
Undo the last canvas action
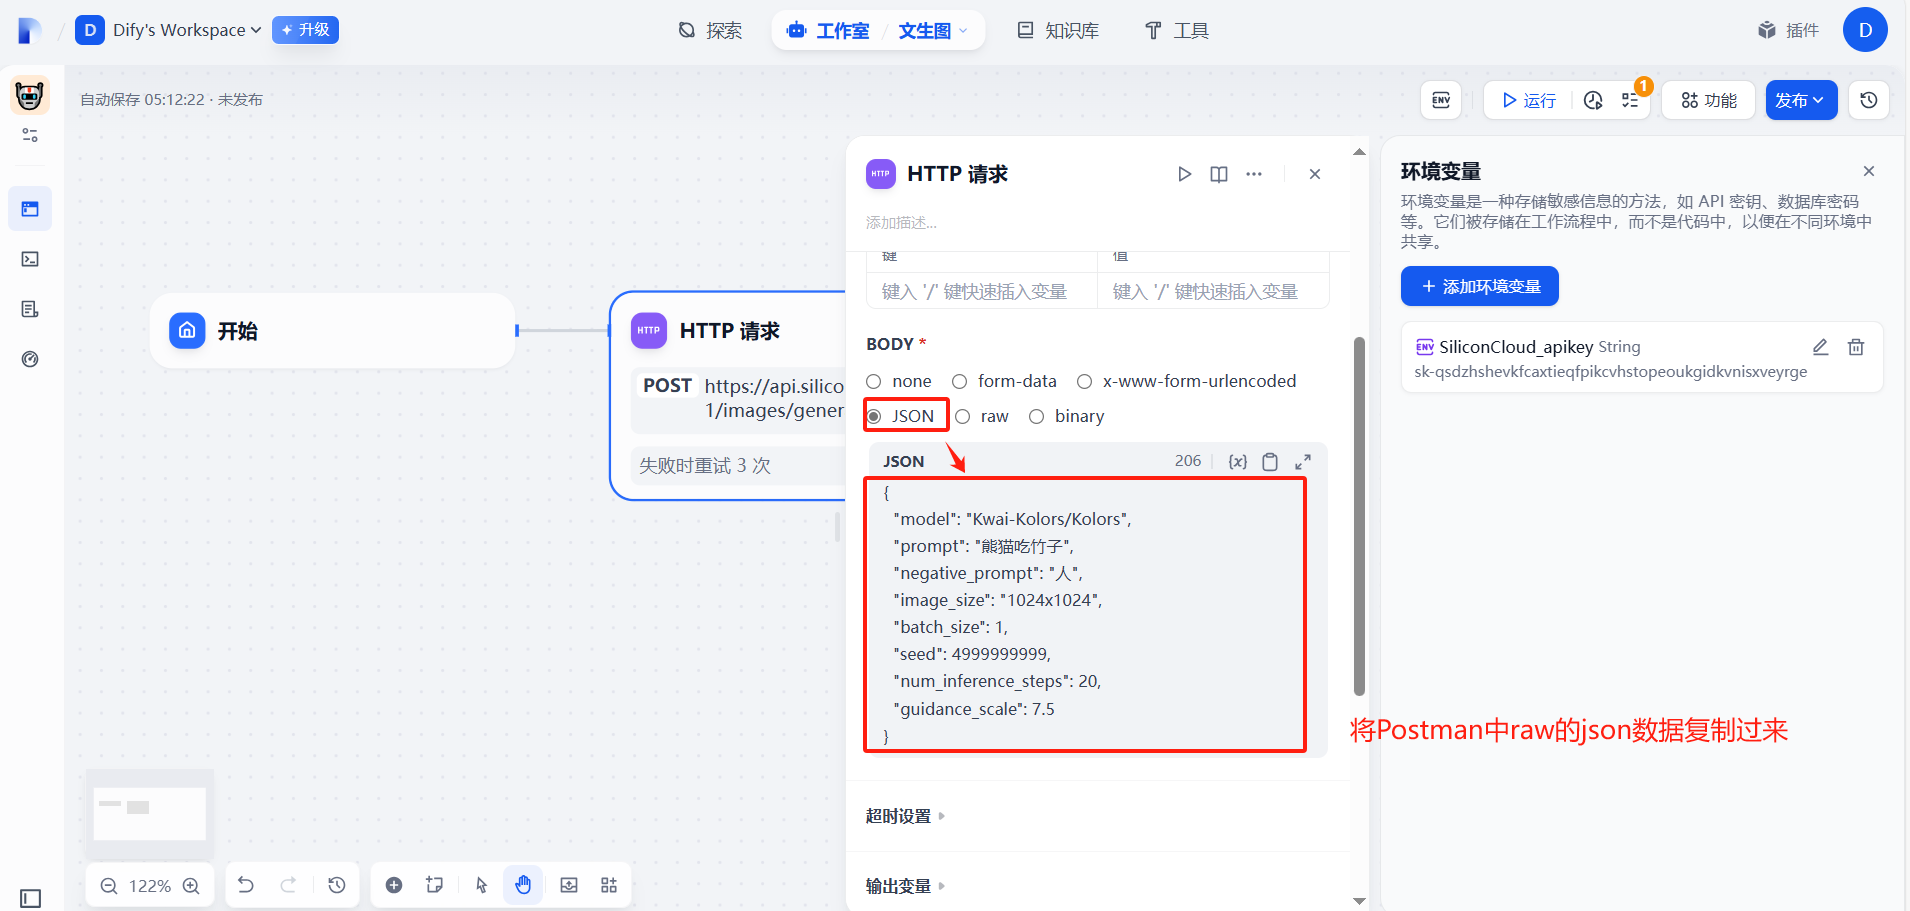[x=246, y=885]
